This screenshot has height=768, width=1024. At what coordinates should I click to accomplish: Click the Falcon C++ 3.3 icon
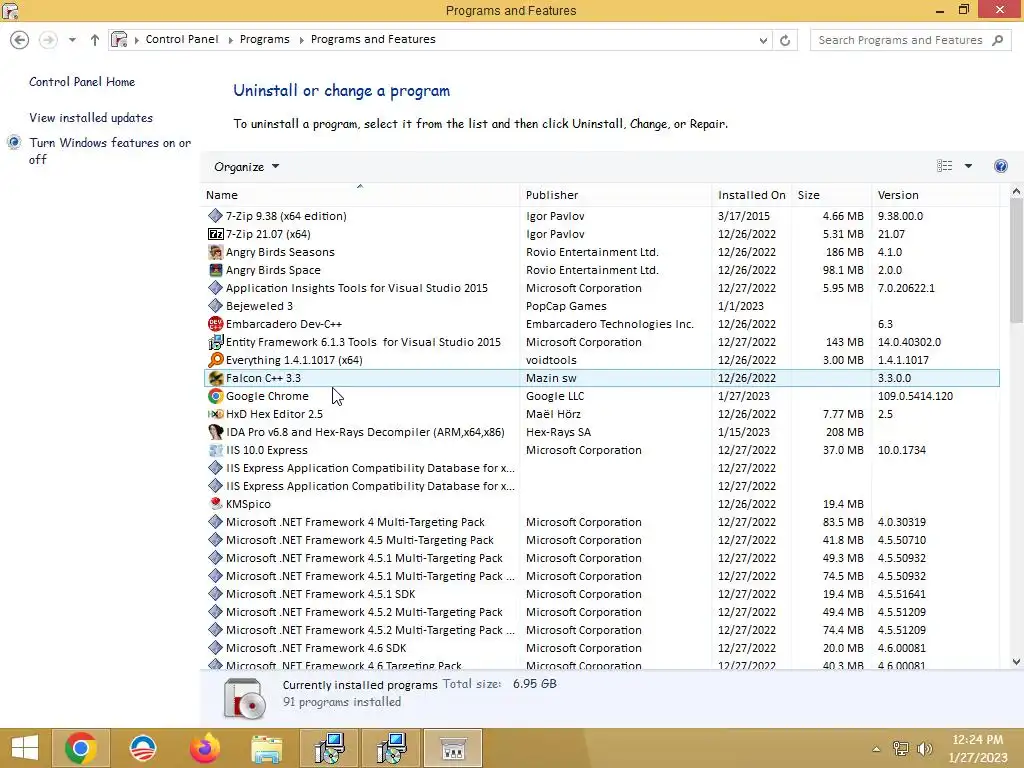[216, 378]
